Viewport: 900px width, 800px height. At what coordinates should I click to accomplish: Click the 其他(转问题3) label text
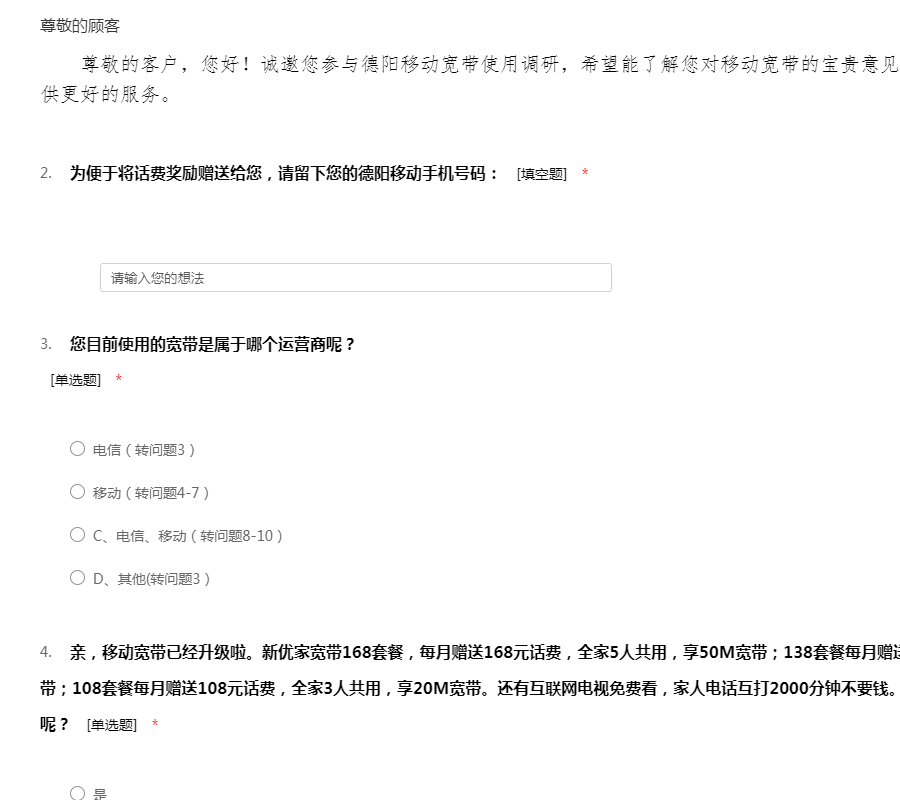(152, 579)
